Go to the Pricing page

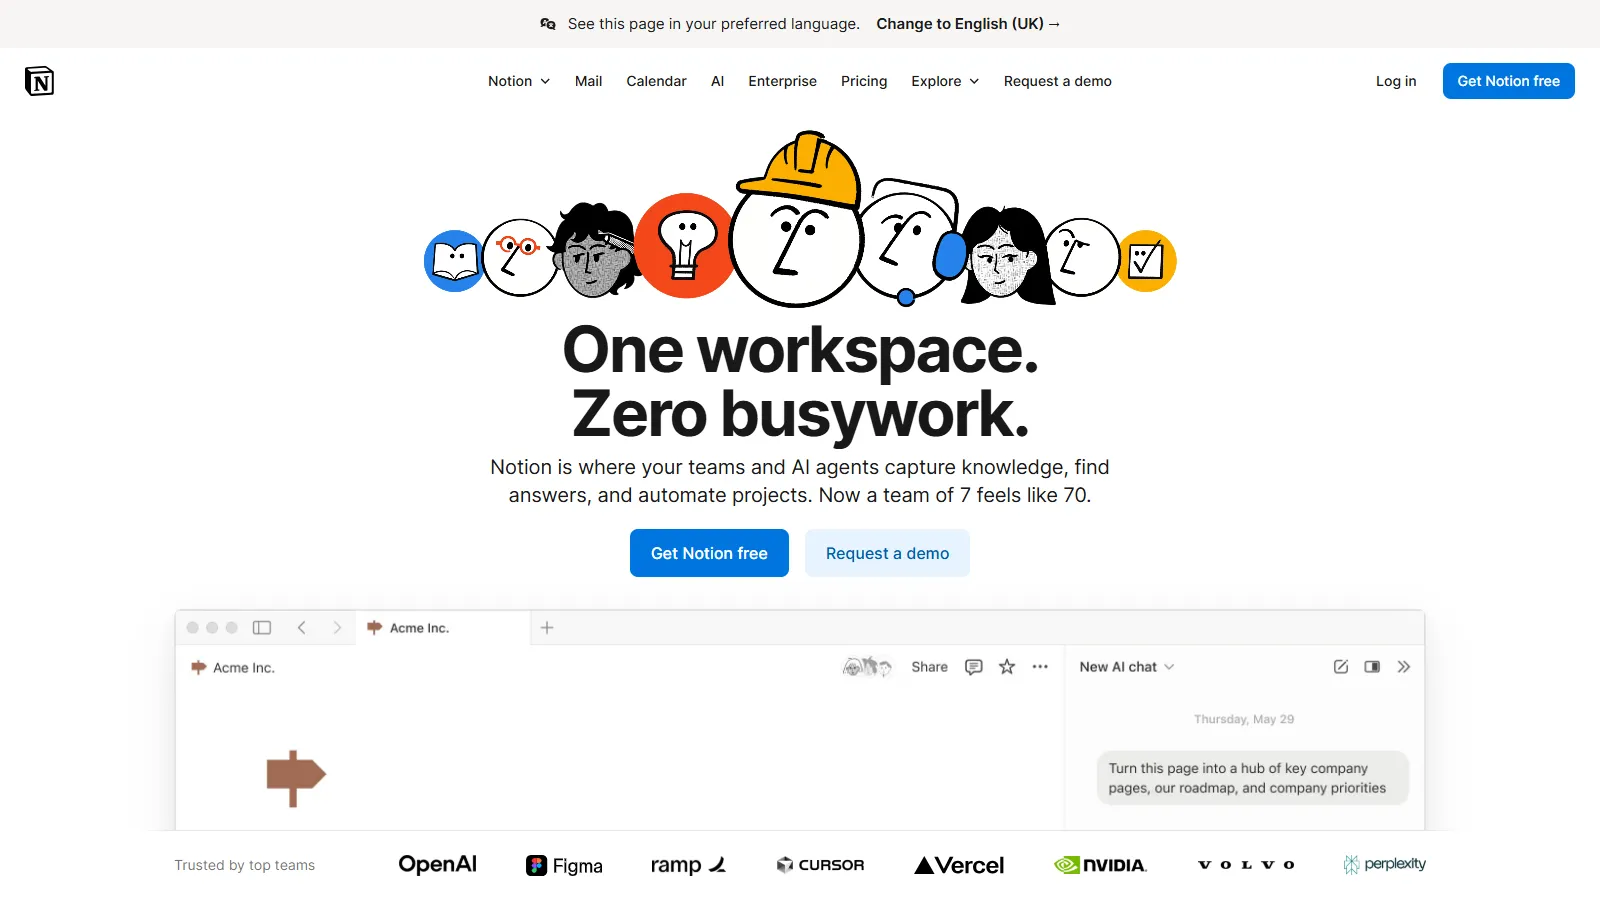(x=864, y=81)
